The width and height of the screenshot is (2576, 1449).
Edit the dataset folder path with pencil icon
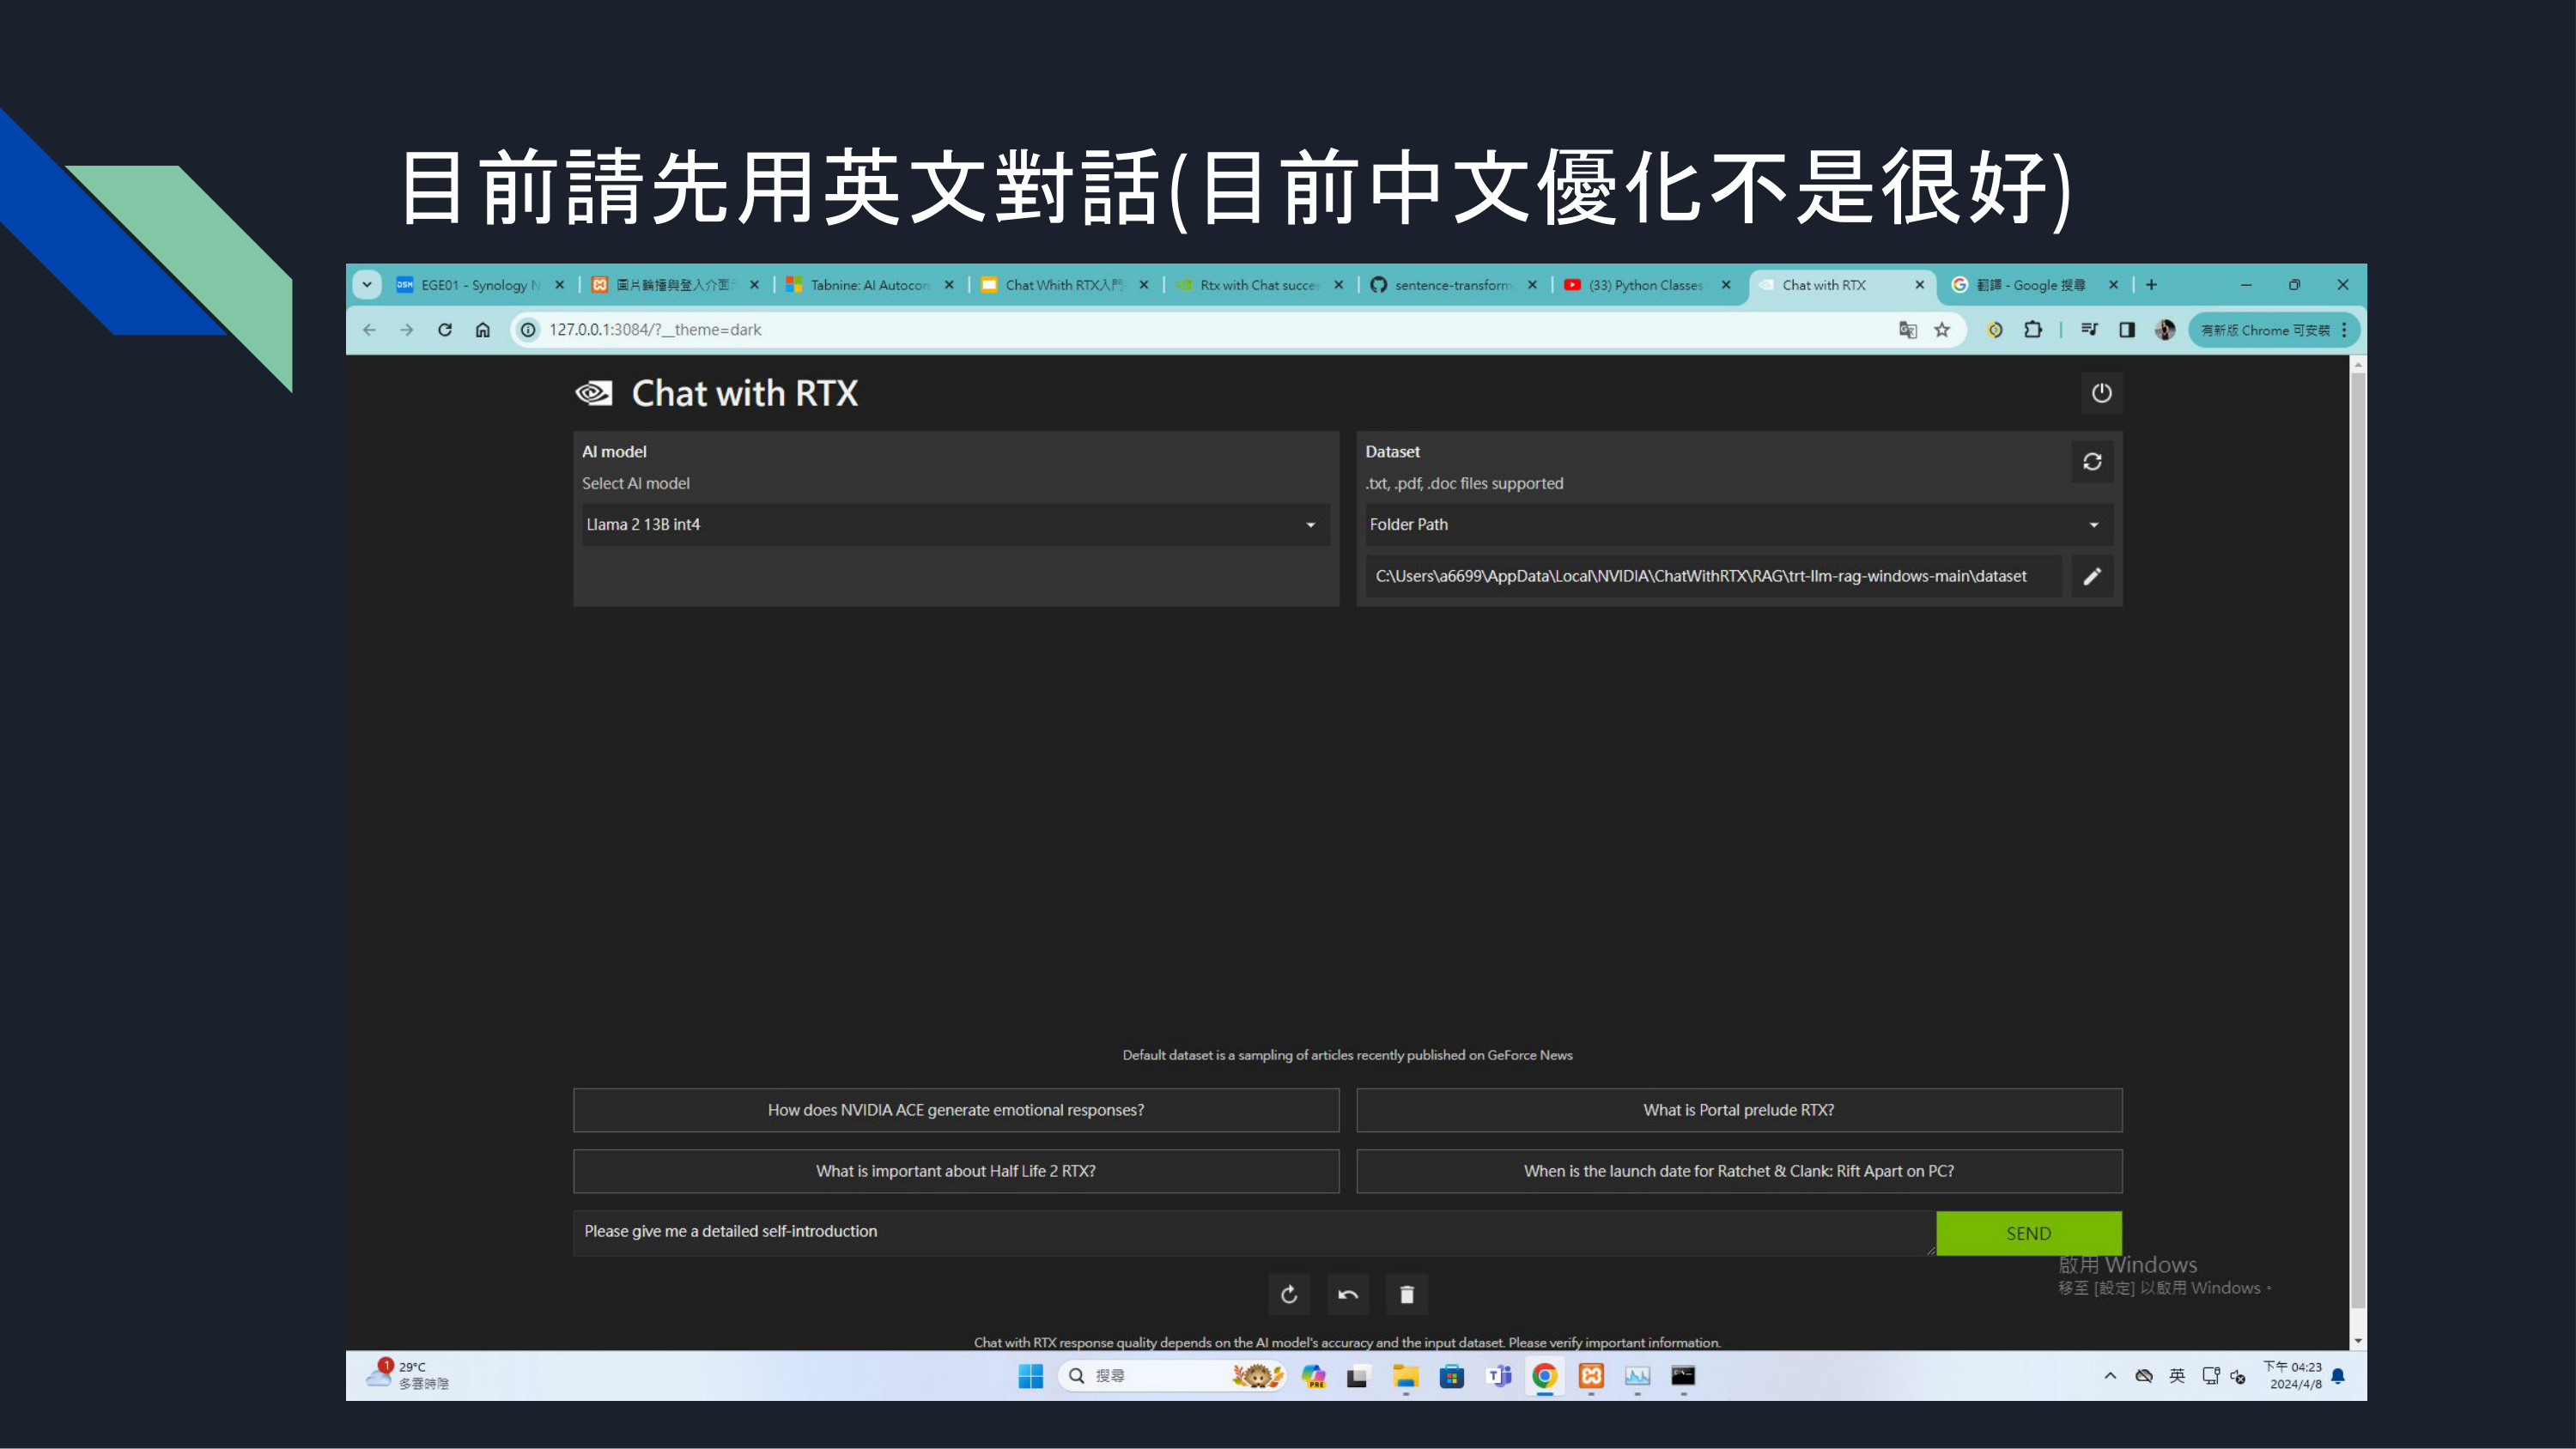click(x=2092, y=576)
